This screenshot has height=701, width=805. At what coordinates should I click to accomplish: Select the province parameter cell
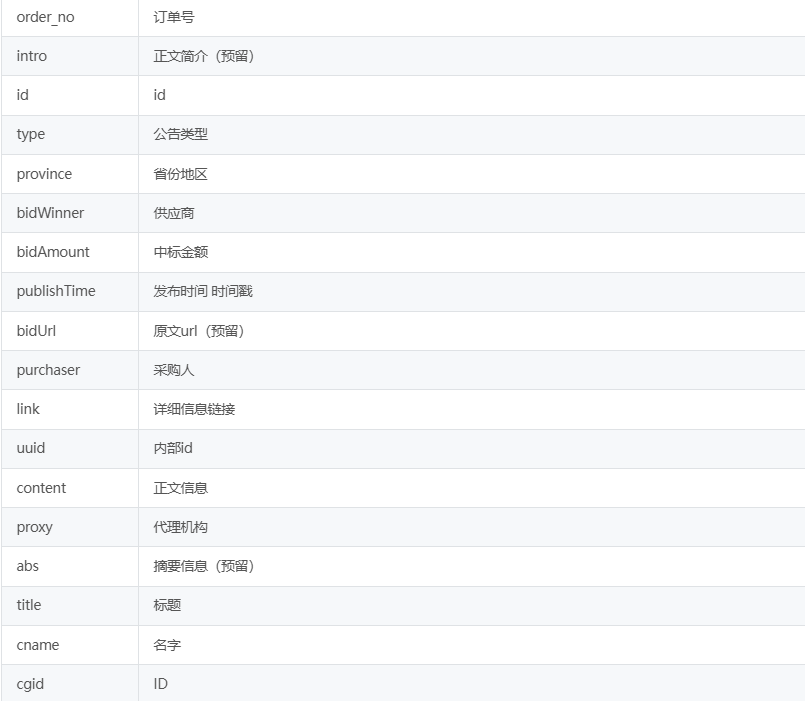44,174
